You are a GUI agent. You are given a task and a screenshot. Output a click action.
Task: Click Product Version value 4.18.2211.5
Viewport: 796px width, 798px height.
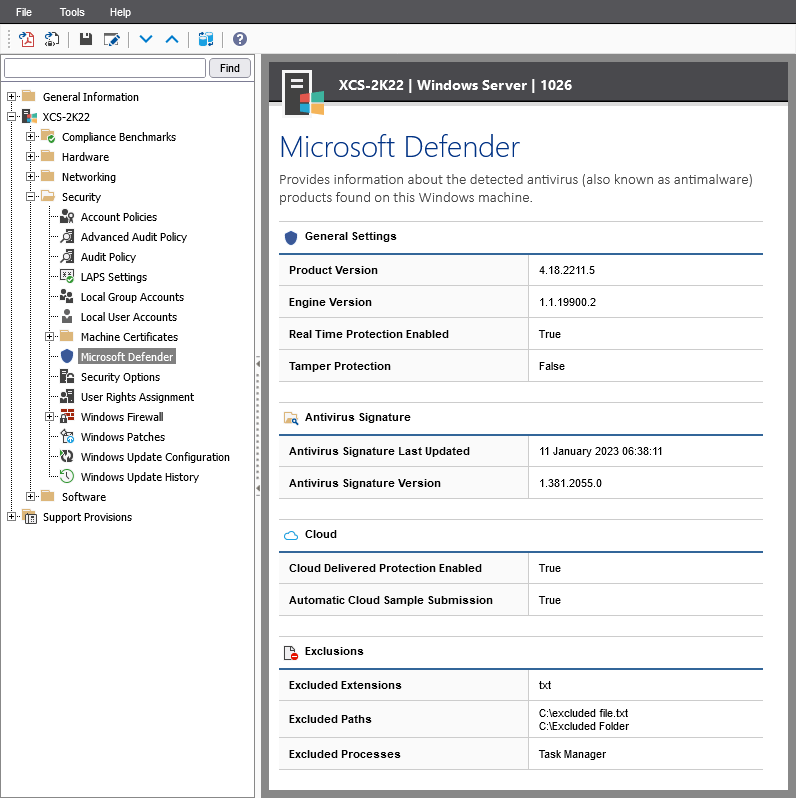click(566, 270)
